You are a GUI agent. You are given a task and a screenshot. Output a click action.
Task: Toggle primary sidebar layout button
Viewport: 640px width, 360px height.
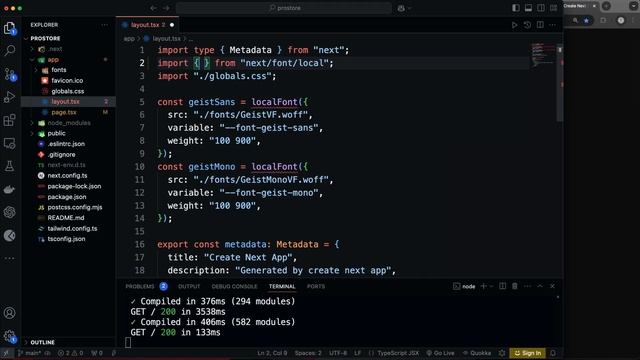516,8
